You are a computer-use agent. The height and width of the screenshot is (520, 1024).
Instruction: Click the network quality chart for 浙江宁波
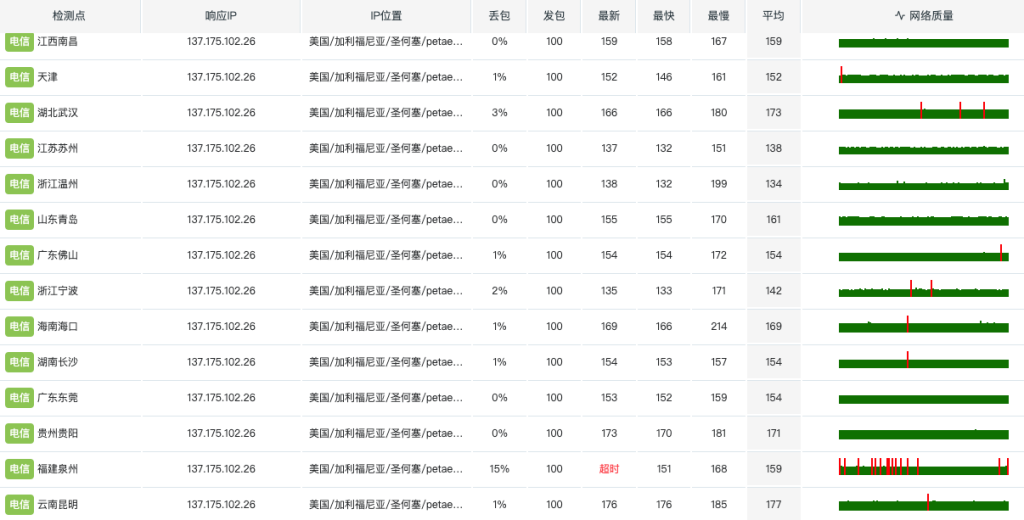tap(923, 290)
